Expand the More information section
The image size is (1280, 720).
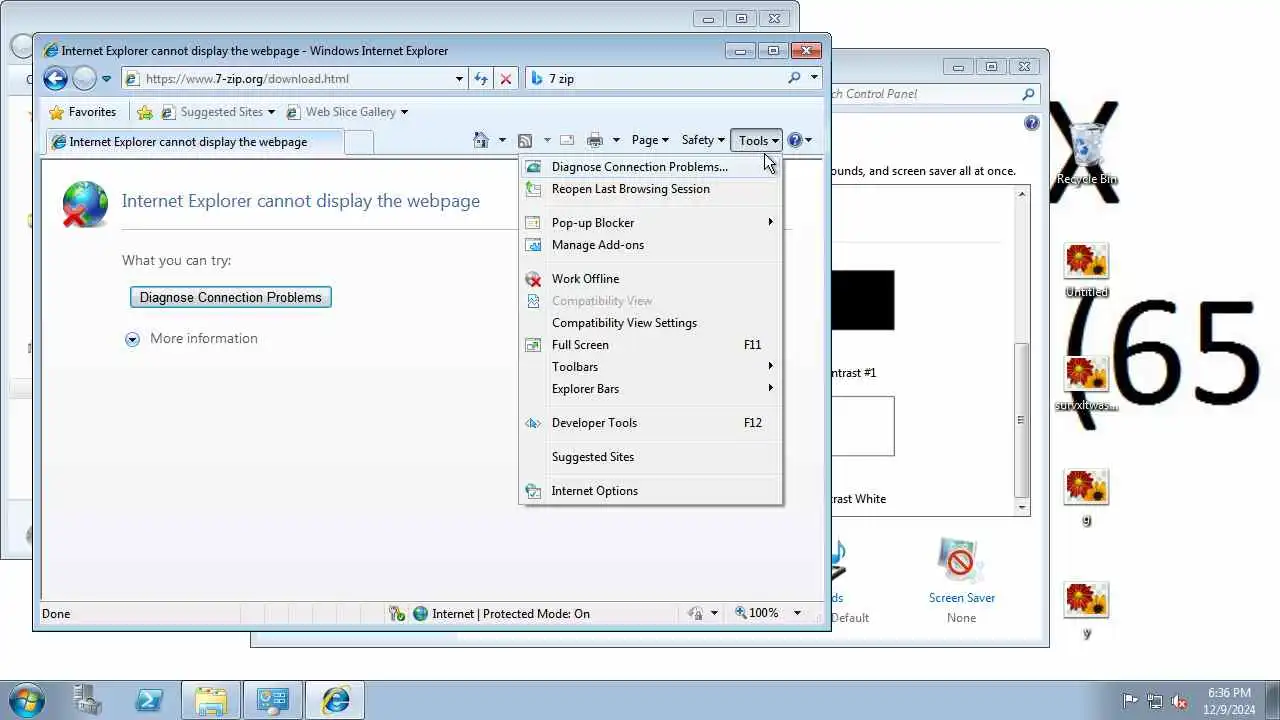coord(191,339)
